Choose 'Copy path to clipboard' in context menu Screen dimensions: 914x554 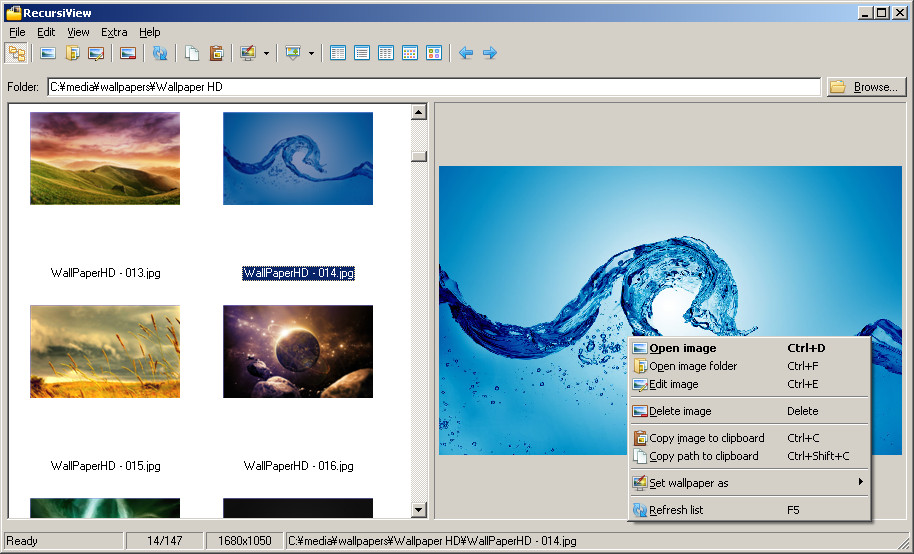[704, 456]
